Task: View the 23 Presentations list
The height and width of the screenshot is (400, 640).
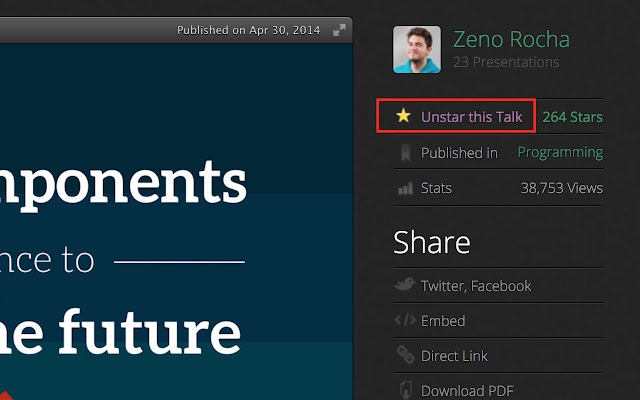Action: [505, 62]
